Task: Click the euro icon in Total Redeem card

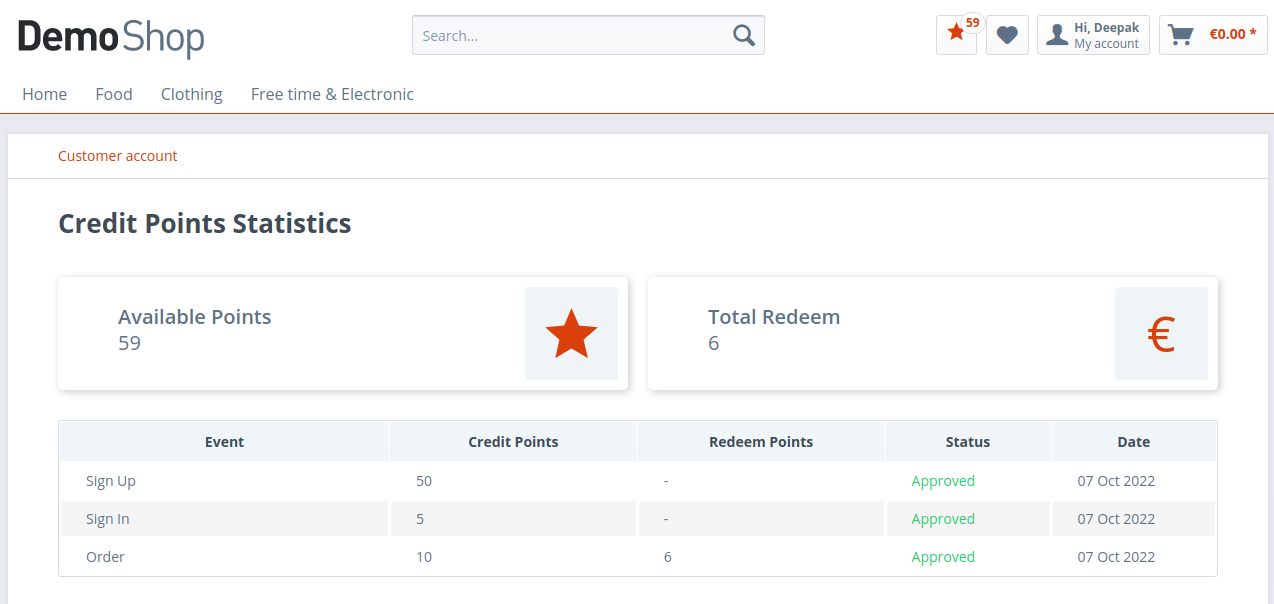Action: (x=1161, y=335)
